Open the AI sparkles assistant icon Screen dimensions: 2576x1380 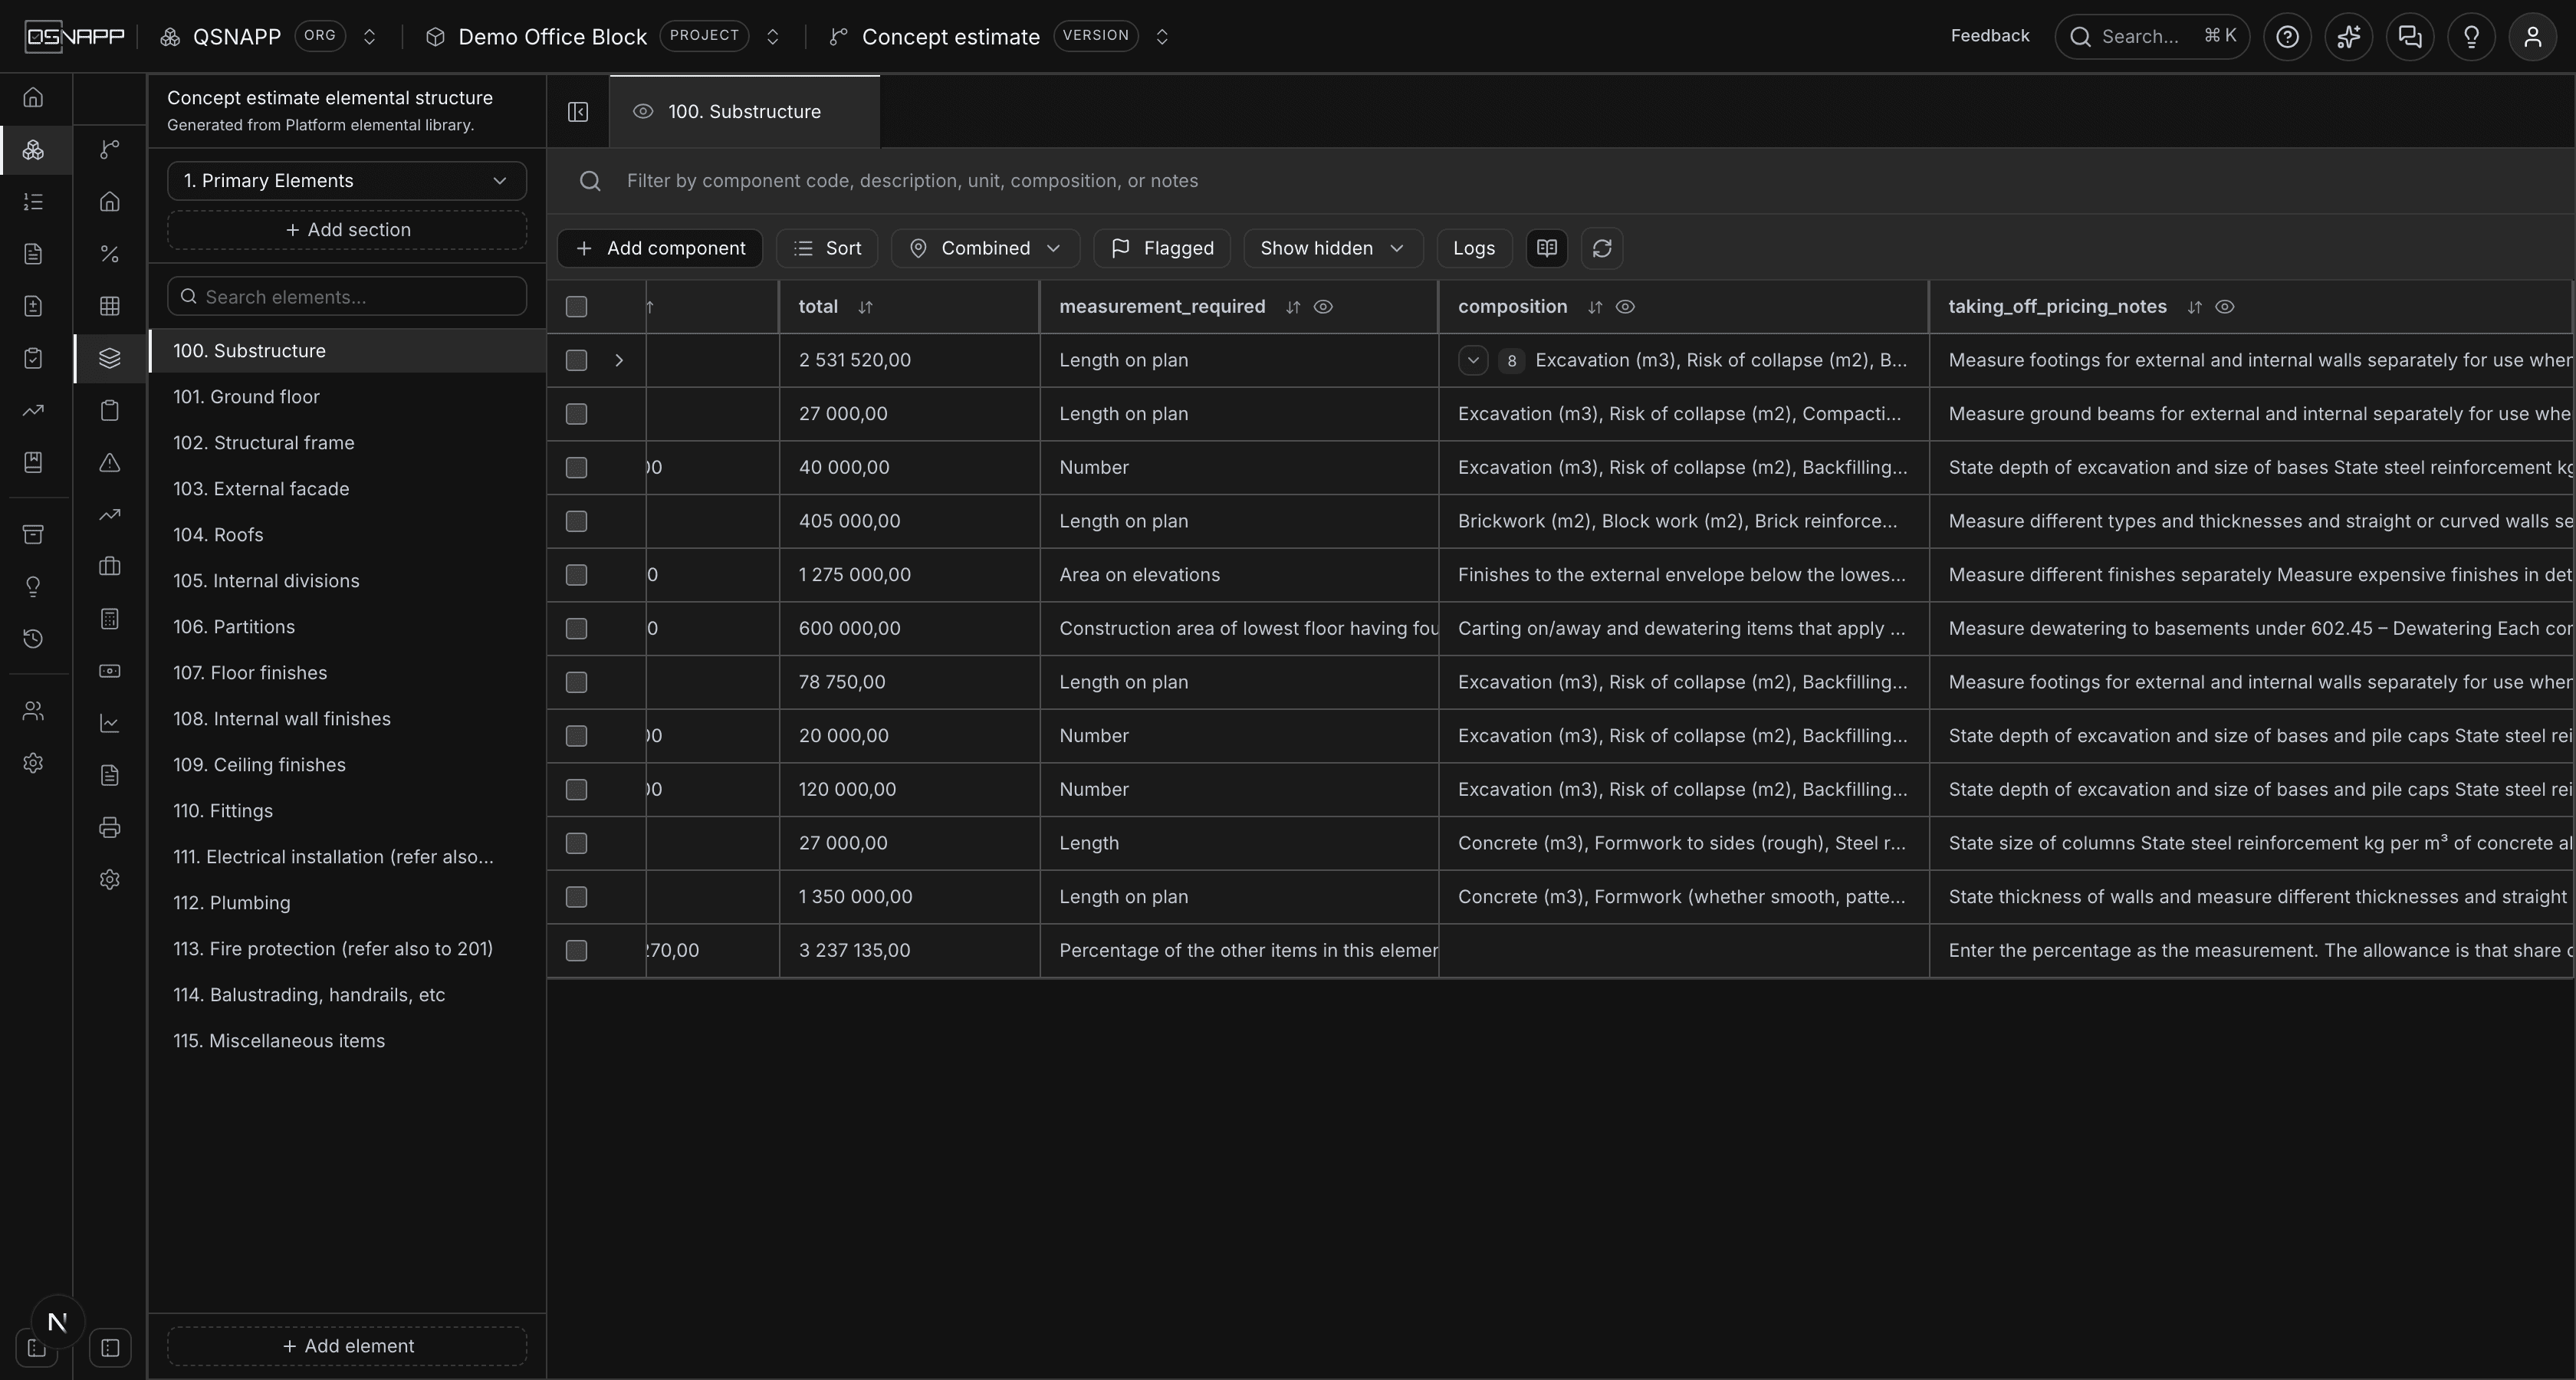pyautogui.click(x=2348, y=37)
